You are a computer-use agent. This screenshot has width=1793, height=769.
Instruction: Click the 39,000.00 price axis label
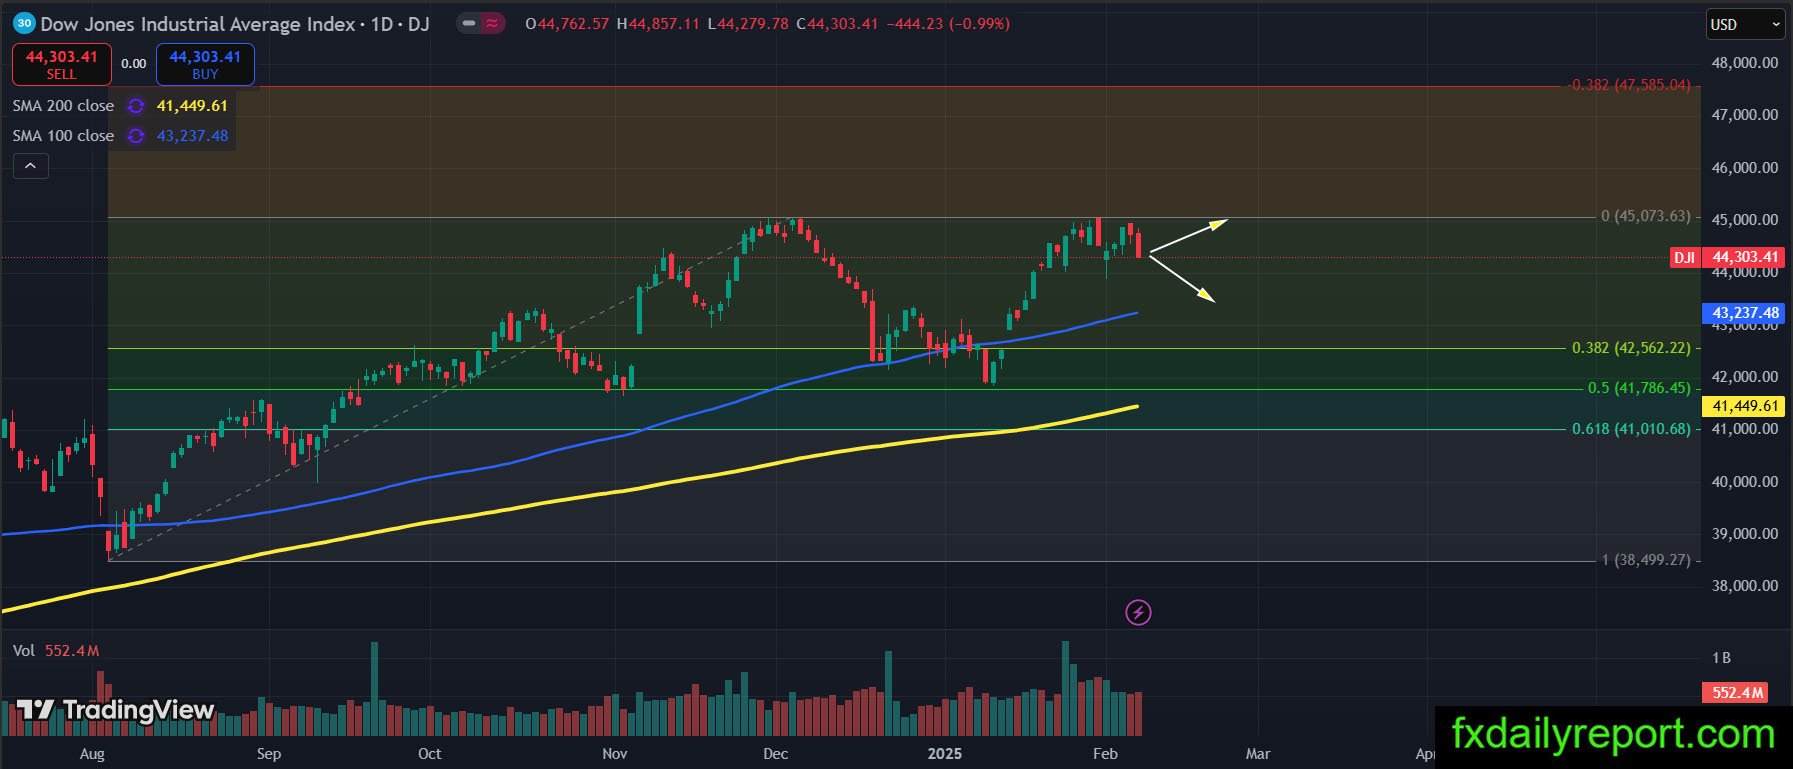pyautogui.click(x=1745, y=534)
